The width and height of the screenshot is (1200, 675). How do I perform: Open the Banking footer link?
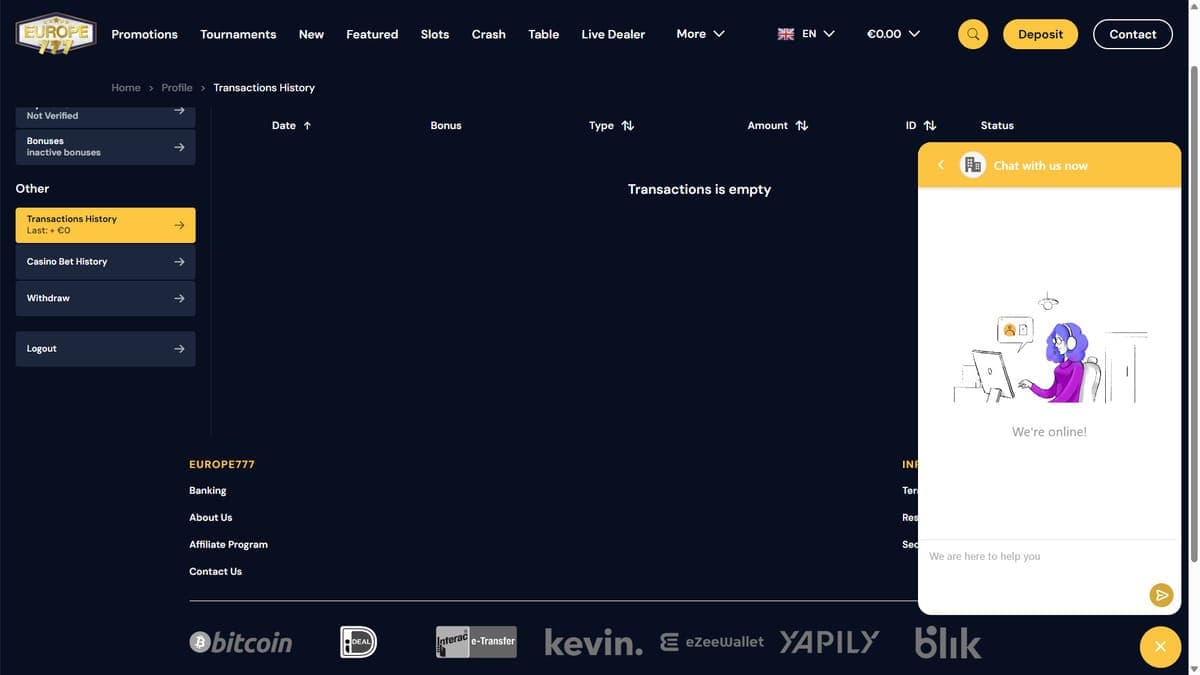coord(208,491)
